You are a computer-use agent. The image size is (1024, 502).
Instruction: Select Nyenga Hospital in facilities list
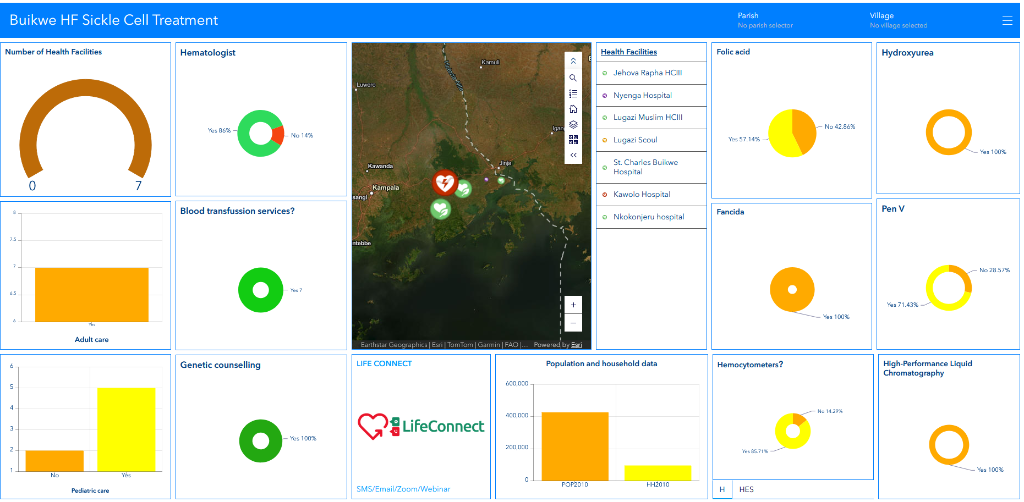click(652, 95)
